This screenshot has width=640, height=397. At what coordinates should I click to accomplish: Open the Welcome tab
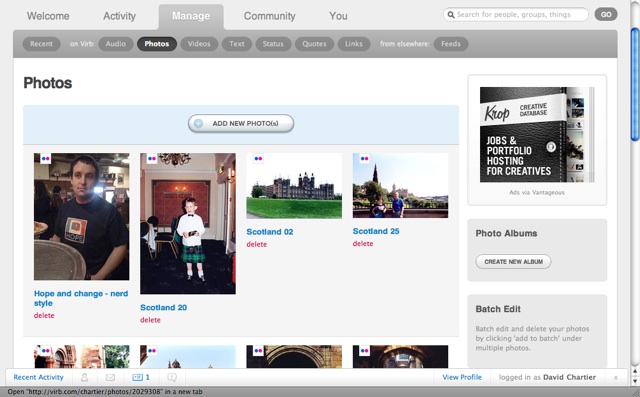[48, 16]
